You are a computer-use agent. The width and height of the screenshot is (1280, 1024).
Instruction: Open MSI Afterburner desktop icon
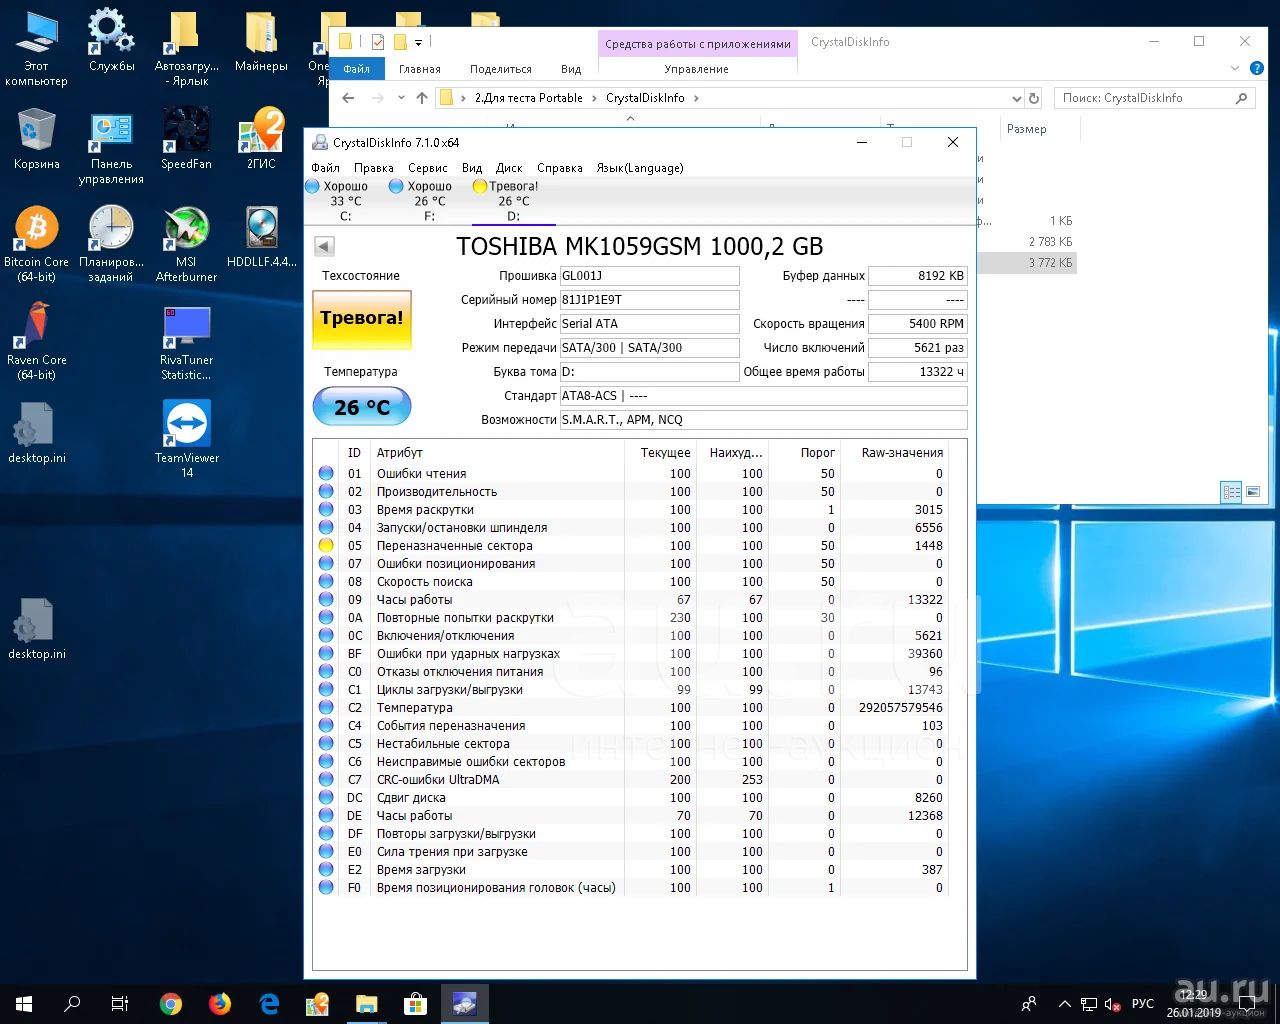[186, 244]
